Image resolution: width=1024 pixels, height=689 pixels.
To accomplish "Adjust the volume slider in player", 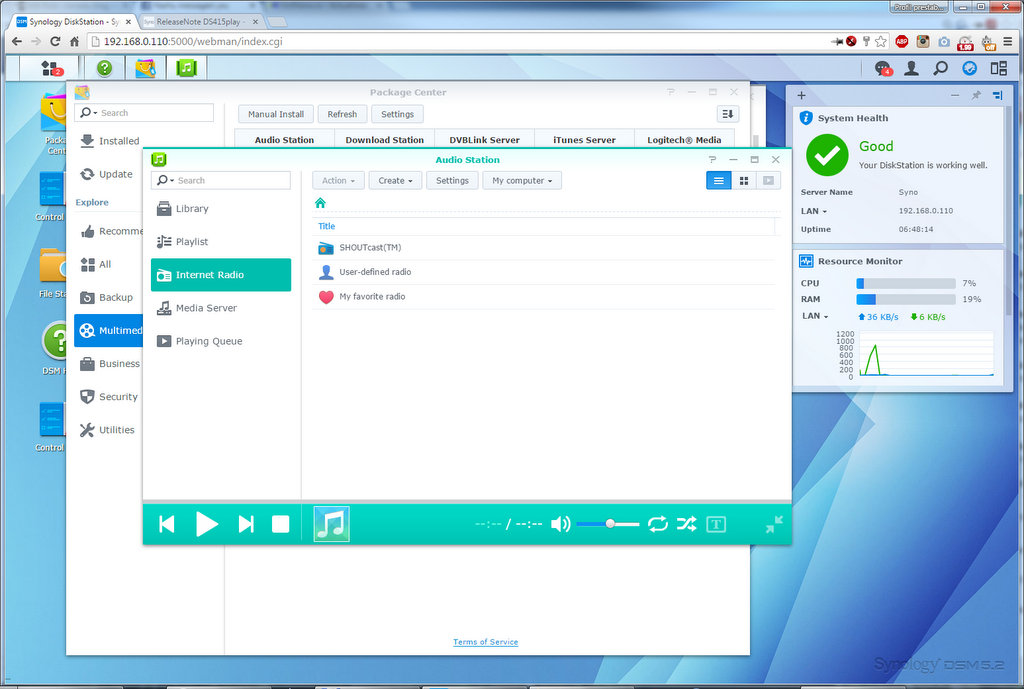I will pyautogui.click(x=608, y=524).
